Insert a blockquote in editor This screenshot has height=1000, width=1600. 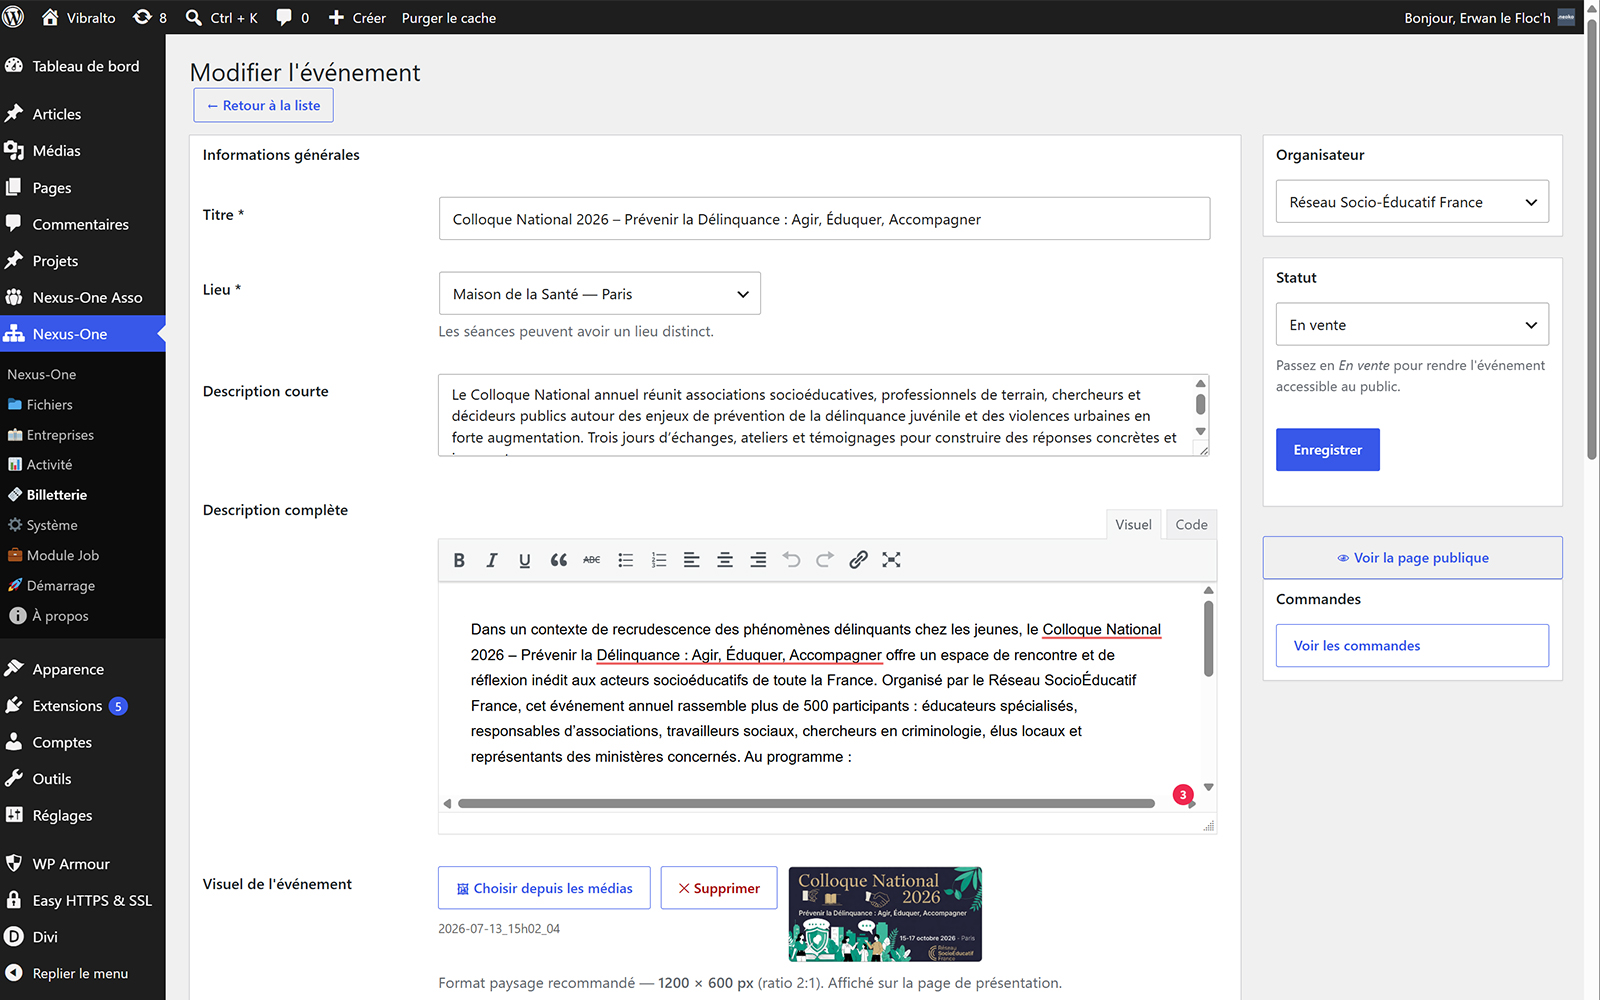(x=559, y=560)
